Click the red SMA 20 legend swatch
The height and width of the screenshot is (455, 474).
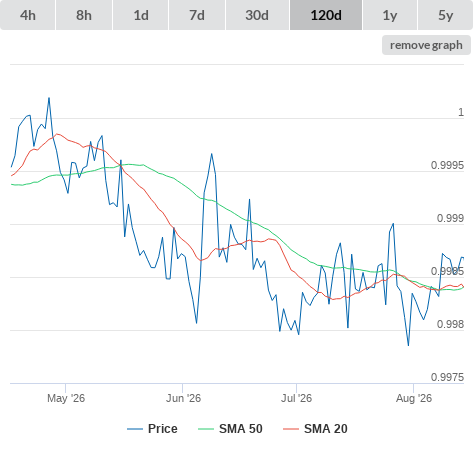[x=291, y=429]
